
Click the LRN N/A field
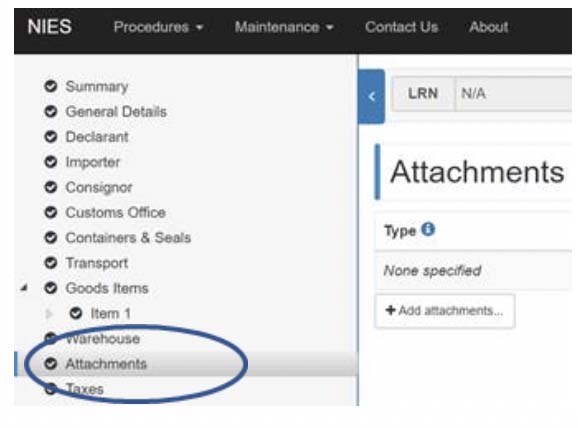(x=514, y=94)
